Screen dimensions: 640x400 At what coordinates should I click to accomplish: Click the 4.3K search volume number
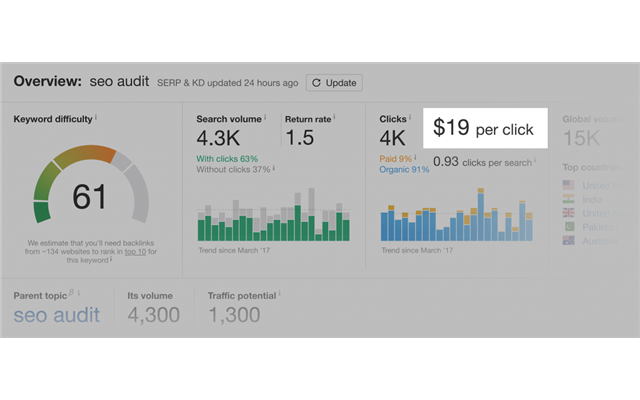(219, 138)
